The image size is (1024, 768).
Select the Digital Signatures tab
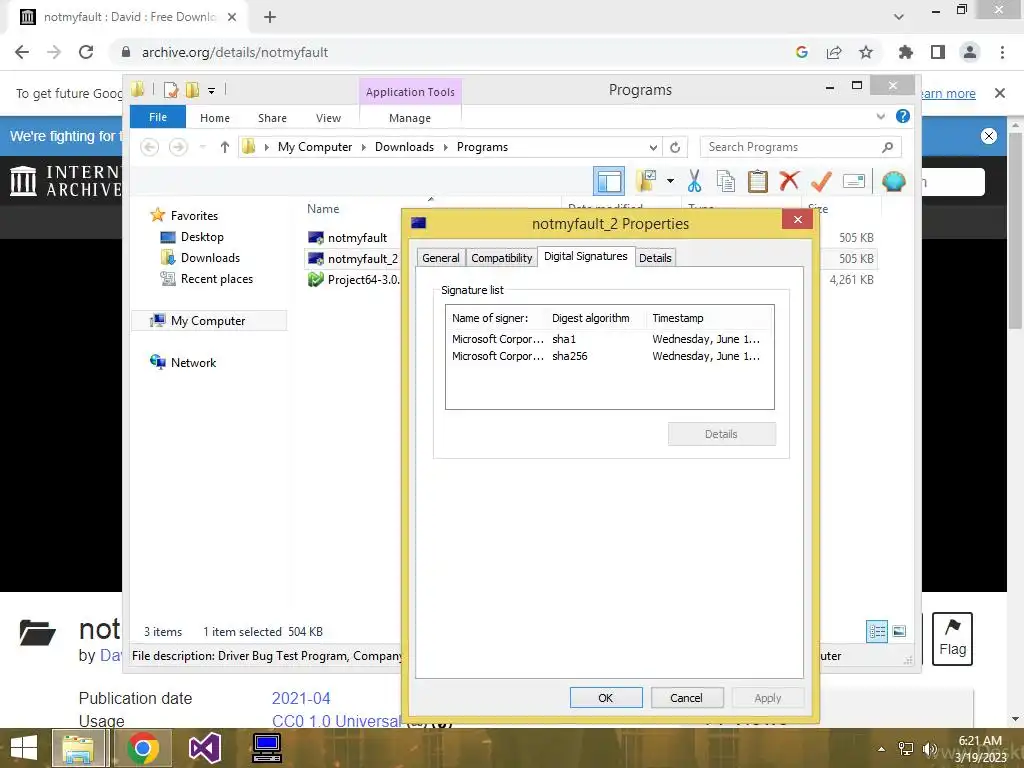(x=586, y=256)
